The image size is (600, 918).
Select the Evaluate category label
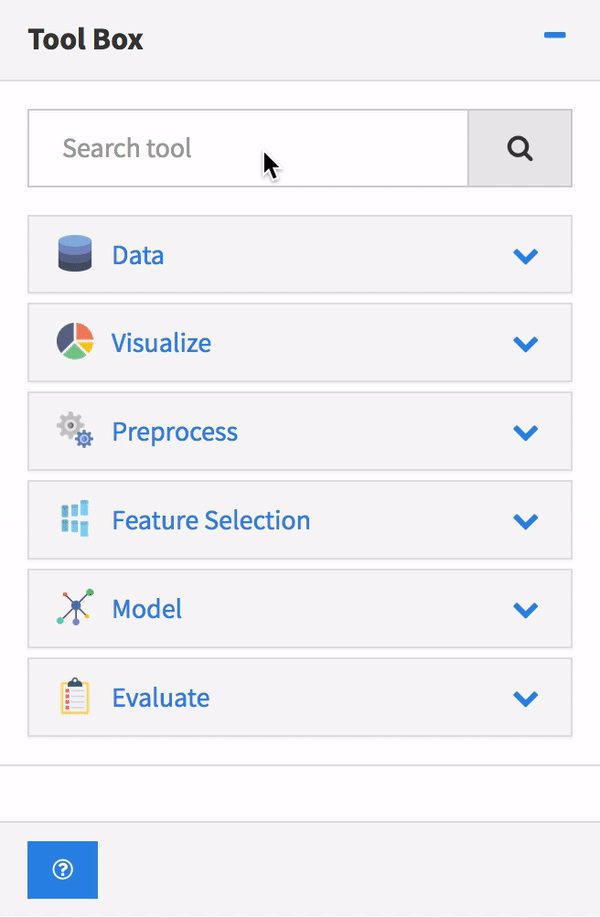[161, 697]
